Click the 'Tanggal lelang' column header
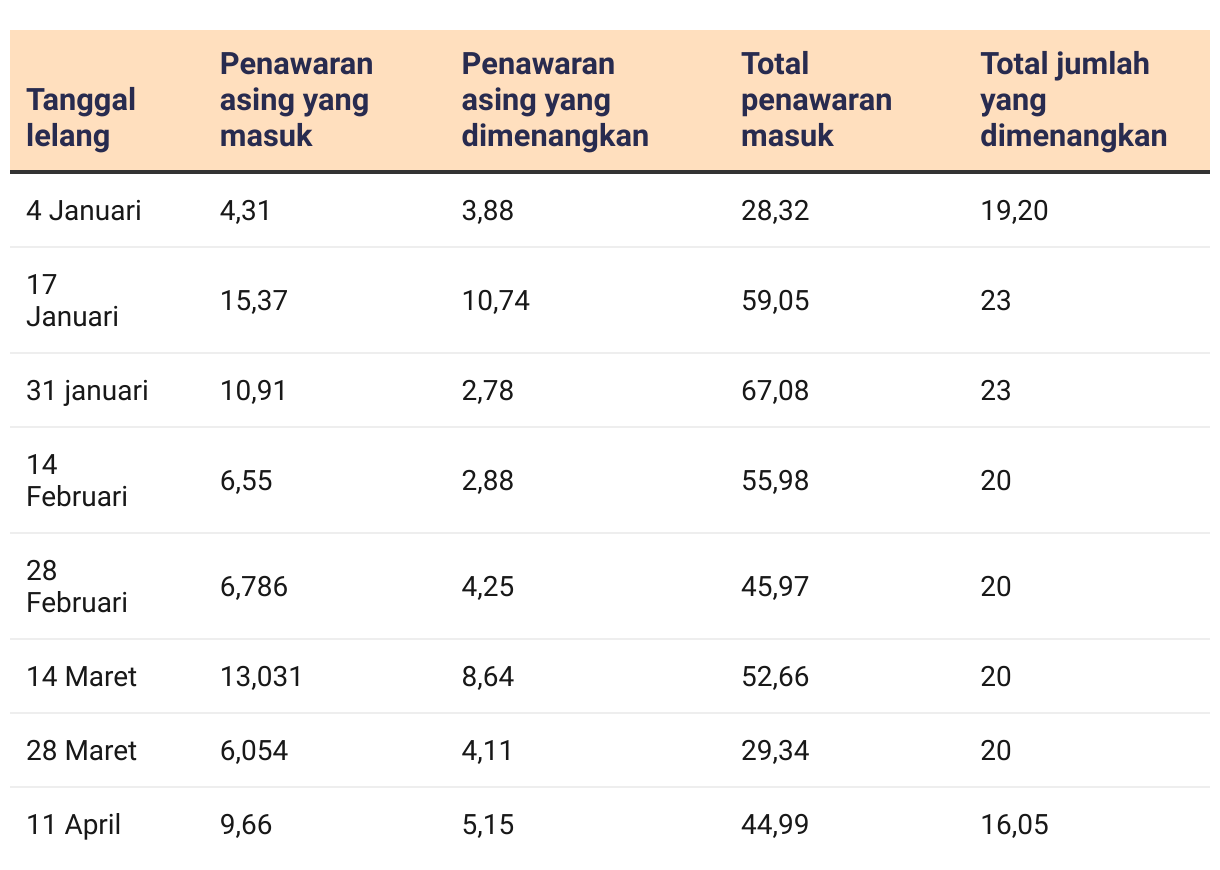Screen dimensions: 1220x870 [81, 118]
